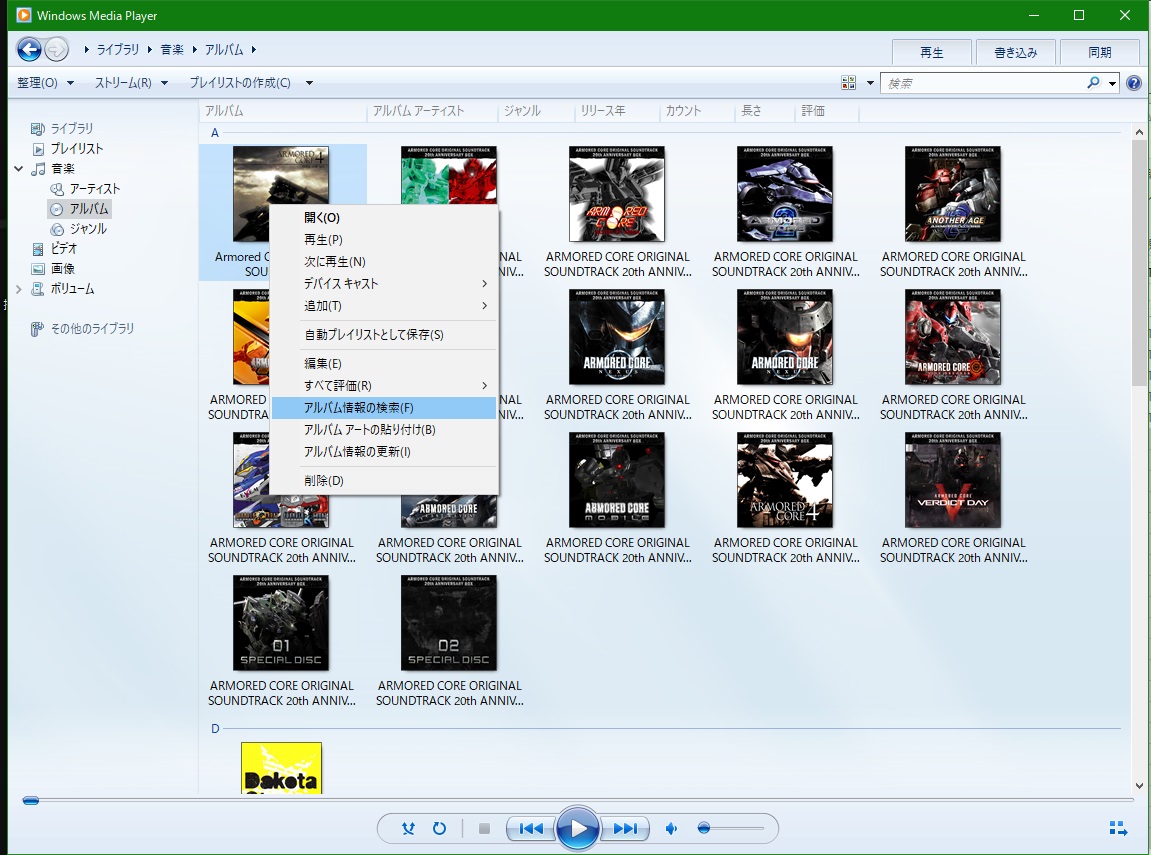Select the 01 SPECIAL DISC album cover
This screenshot has height=855, width=1151.
pyautogui.click(x=280, y=622)
